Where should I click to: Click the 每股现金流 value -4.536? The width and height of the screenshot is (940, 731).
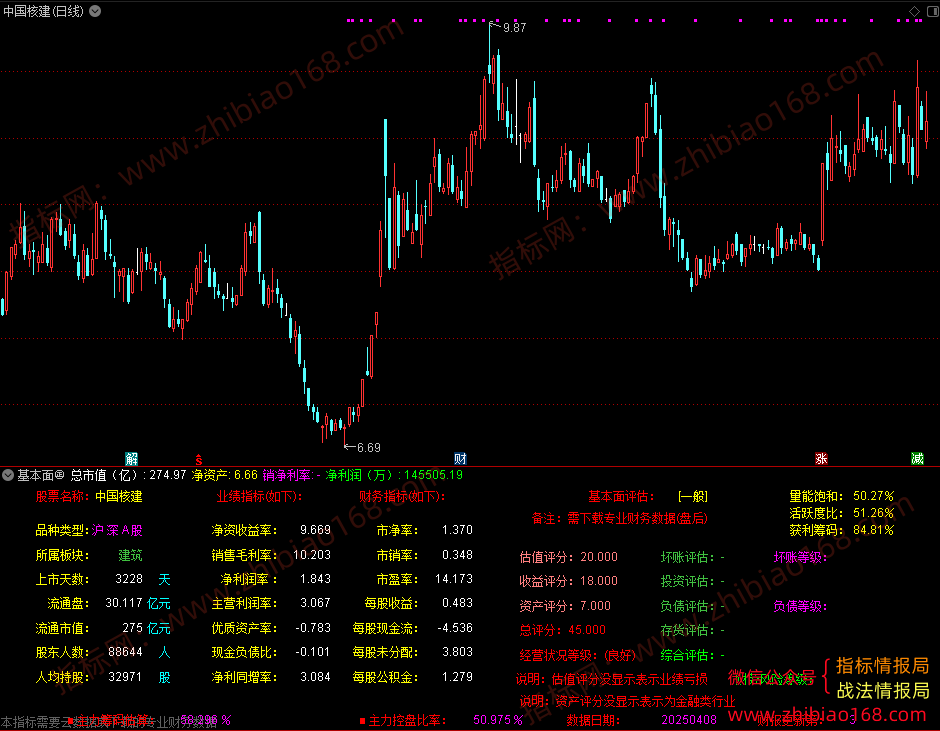pos(455,628)
